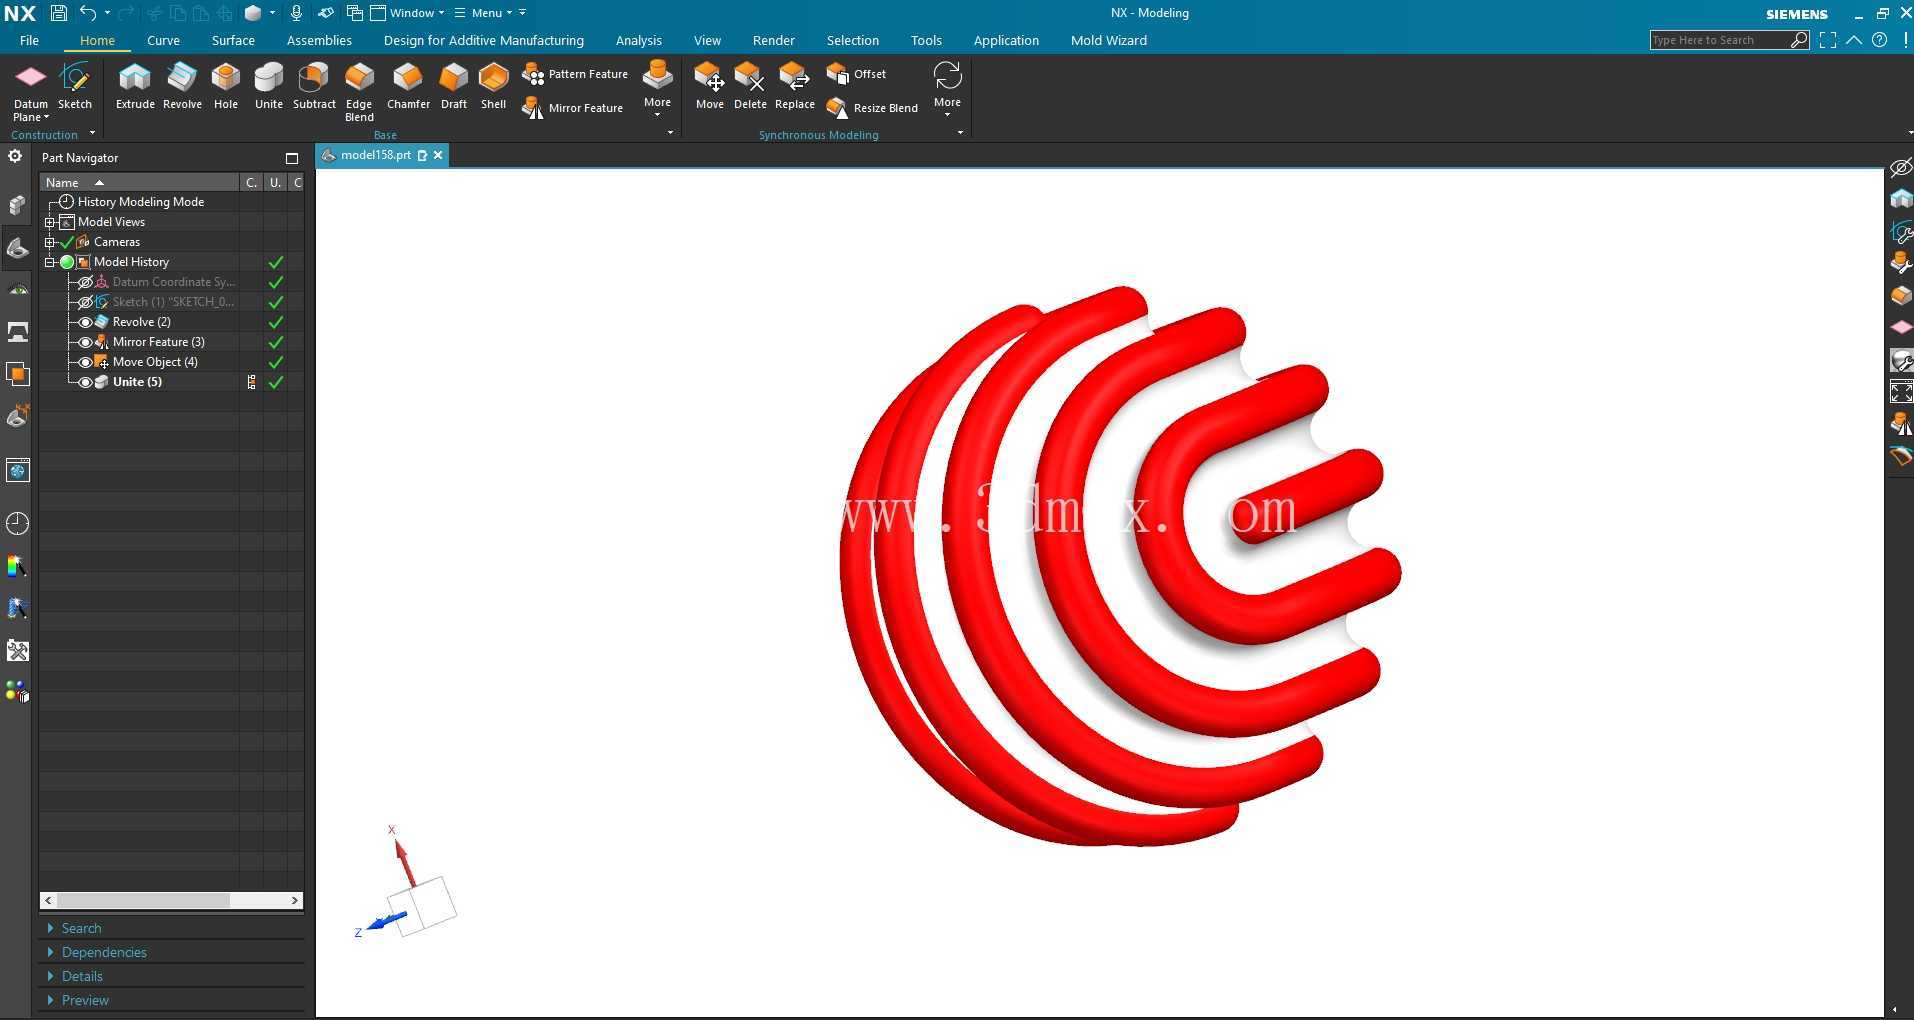Collapse the Model History node
This screenshot has height=1020, width=1914.
49,262
